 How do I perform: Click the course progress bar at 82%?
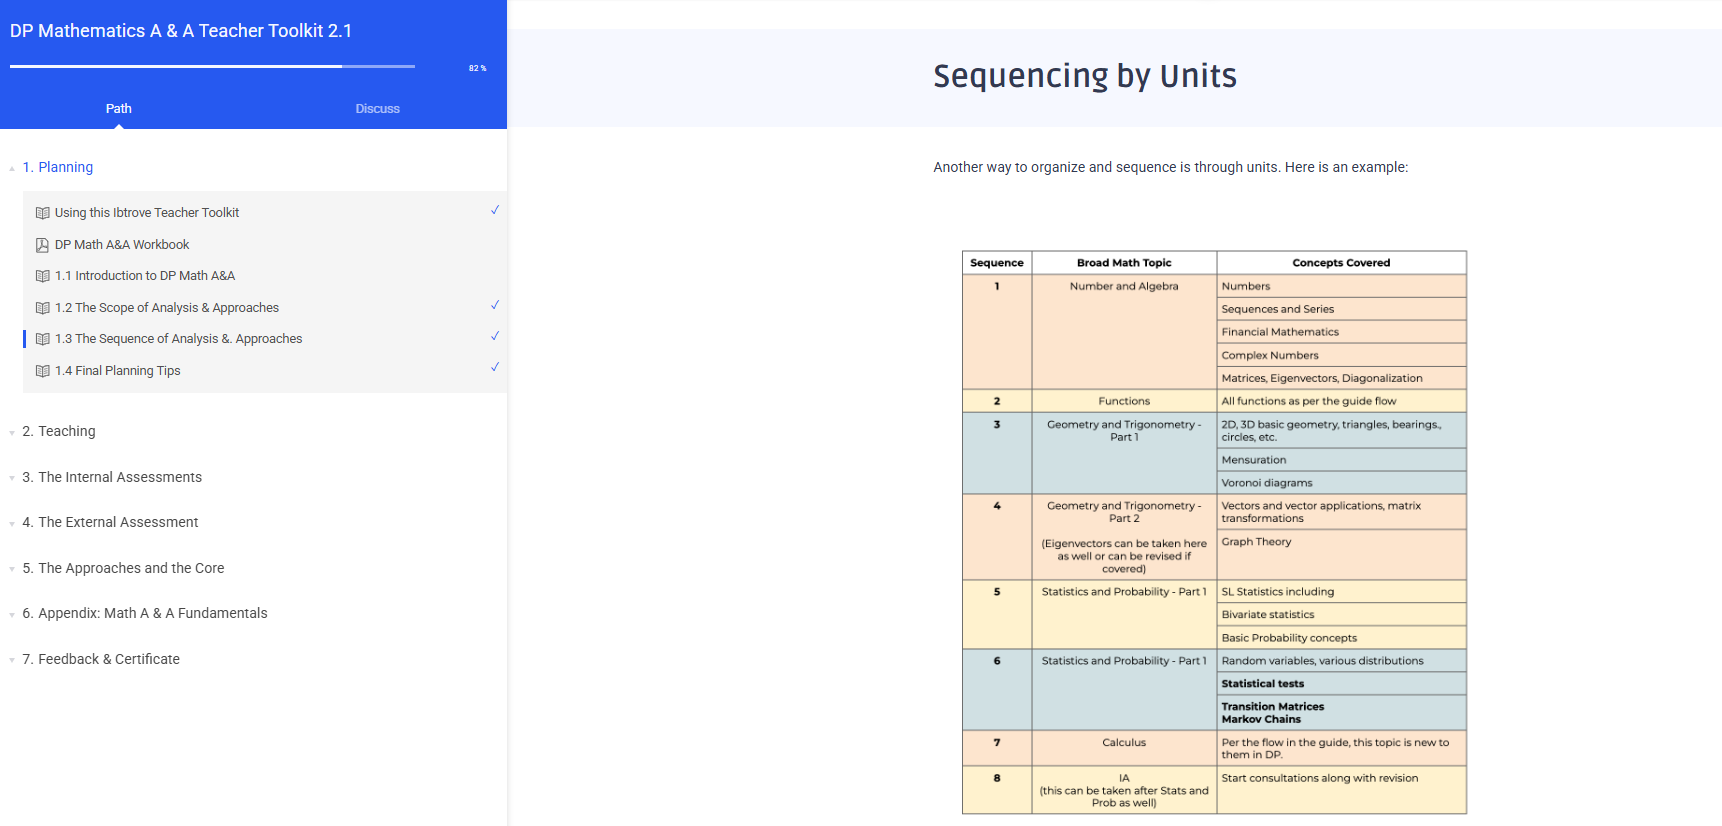pos(212,67)
